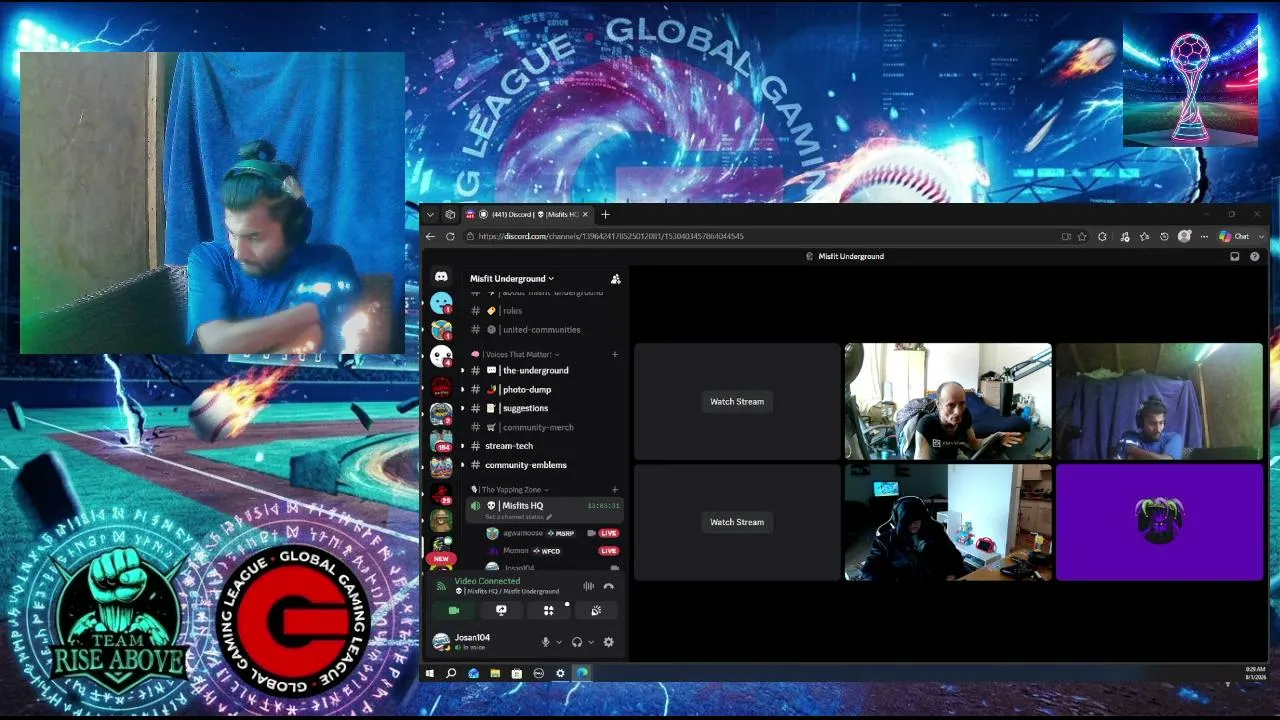This screenshot has height=720, width=1280.
Task: Open Josan104 user profile panel
Action: (479, 642)
